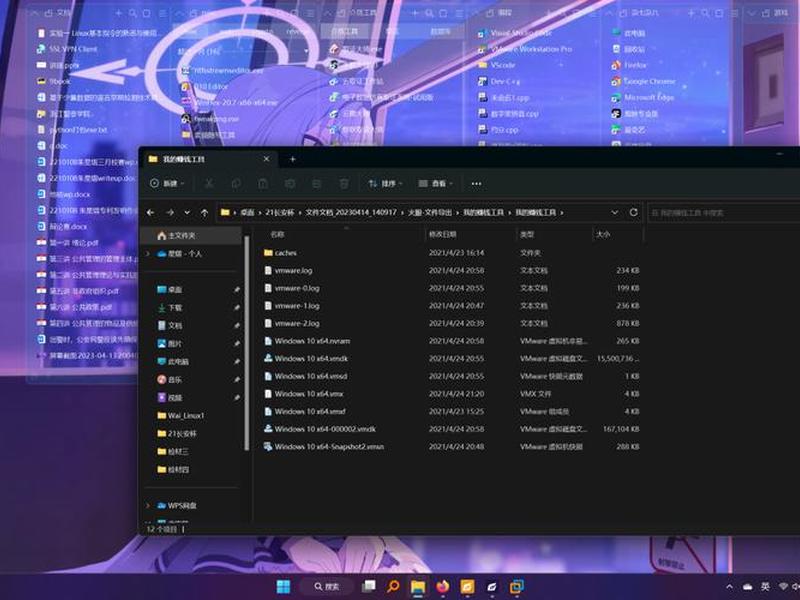The image size is (800, 600).
Task: Expand the OneDrive 个人 node chevron
Action: (148, 254)
